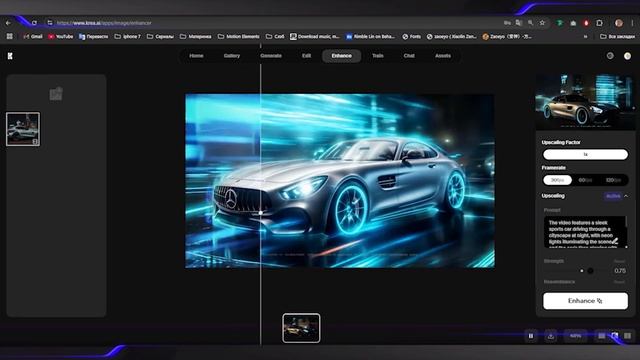Select the single view layout icon
The width and height of the screenshot is (640, 360).
602,336
